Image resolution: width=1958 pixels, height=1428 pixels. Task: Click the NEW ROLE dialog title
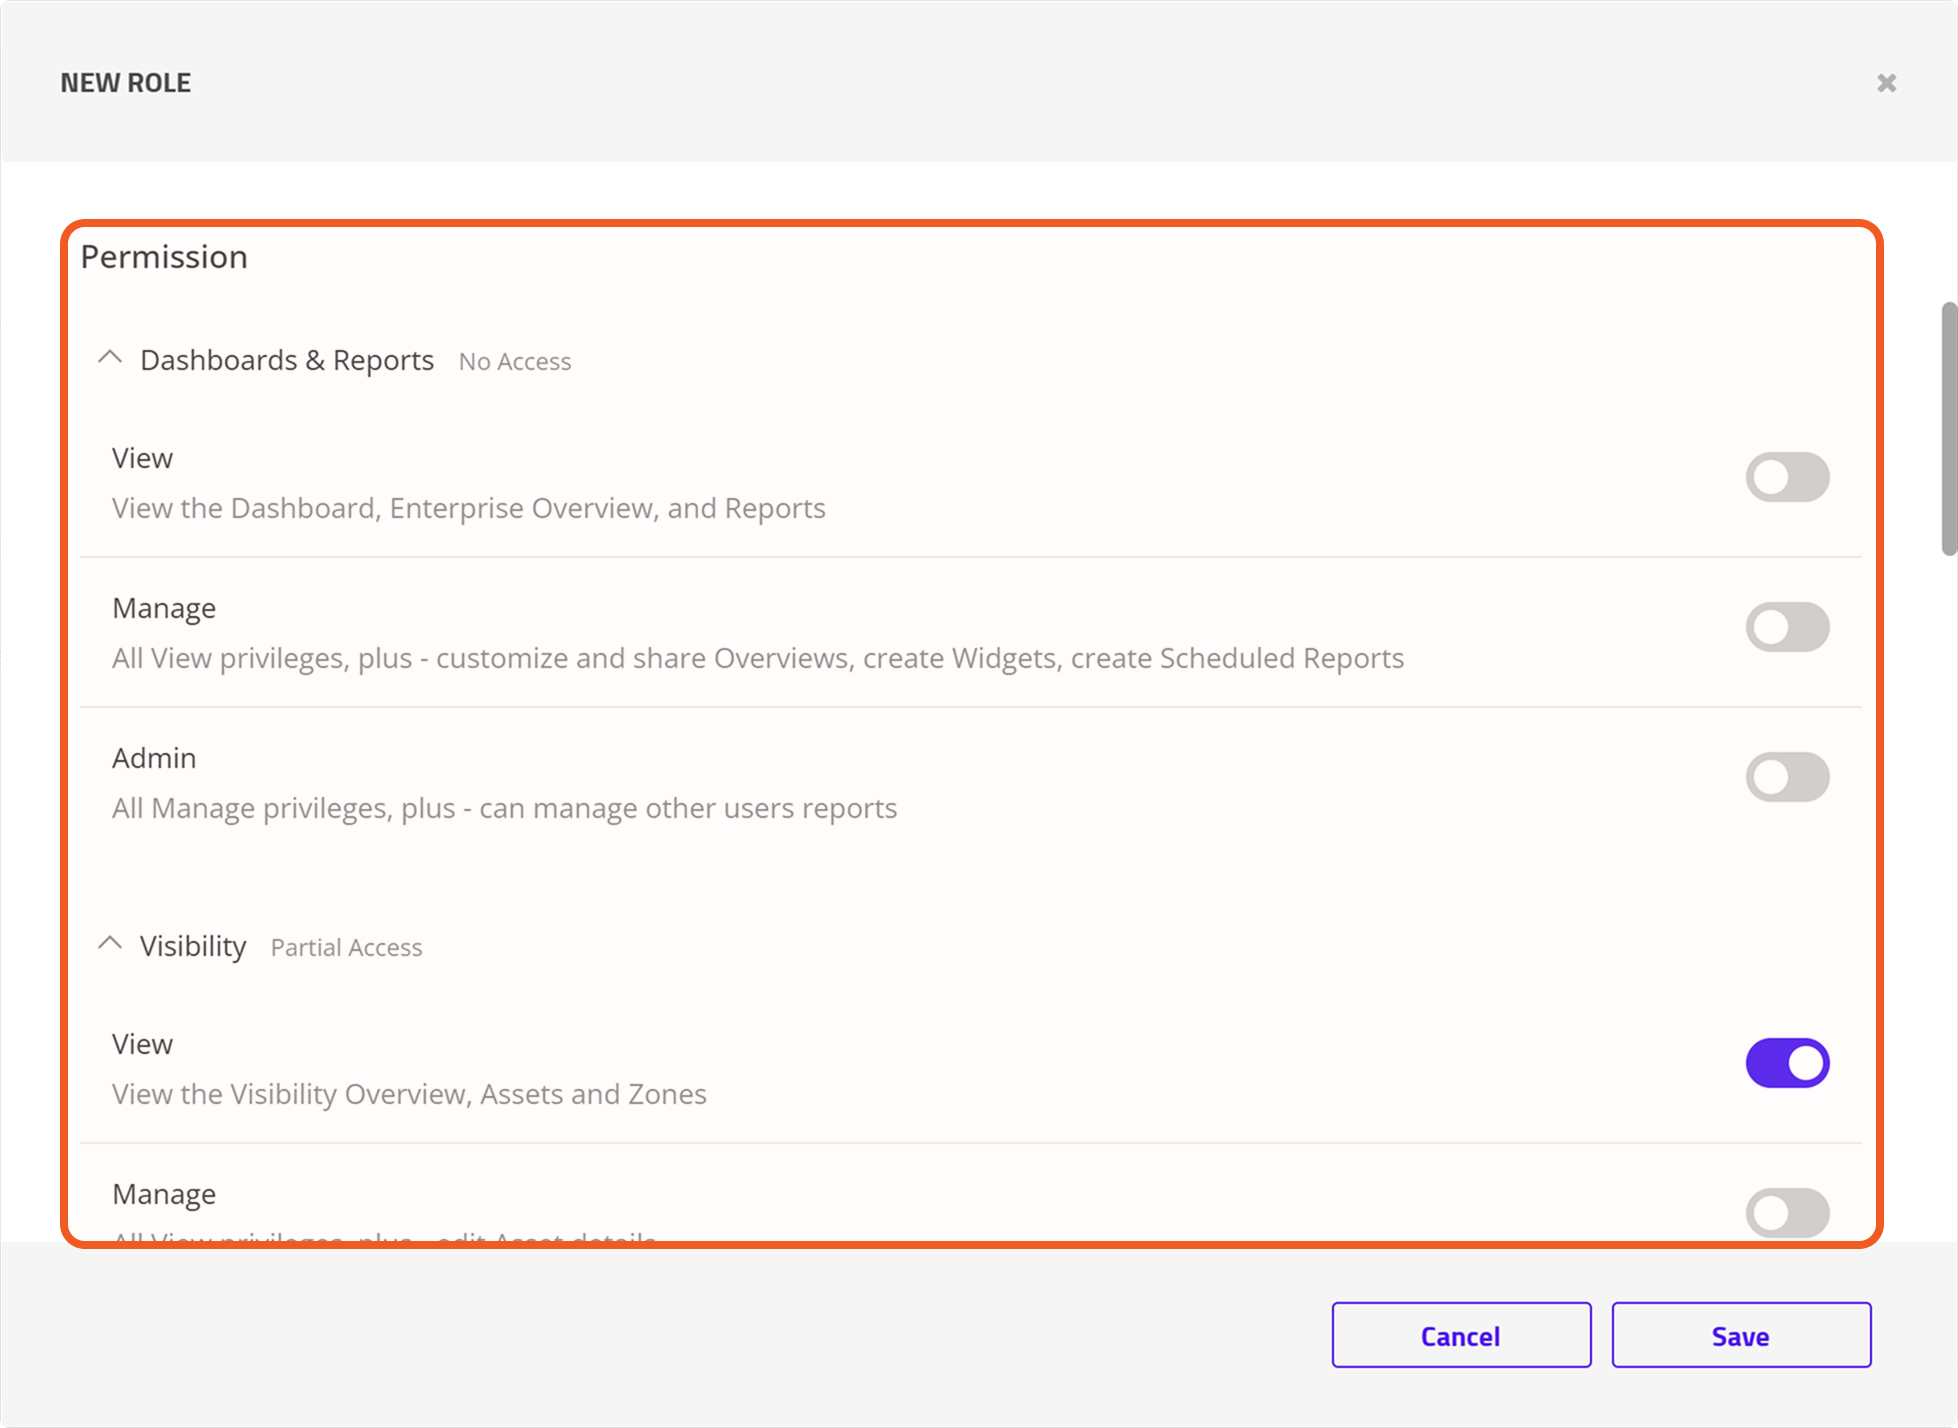(x=126, y=83)
